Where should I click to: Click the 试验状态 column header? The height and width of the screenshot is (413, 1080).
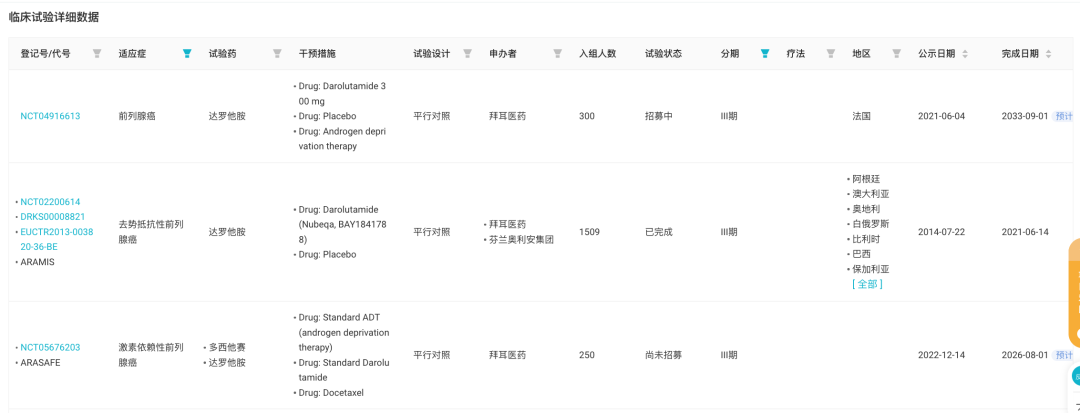point(663,54)
